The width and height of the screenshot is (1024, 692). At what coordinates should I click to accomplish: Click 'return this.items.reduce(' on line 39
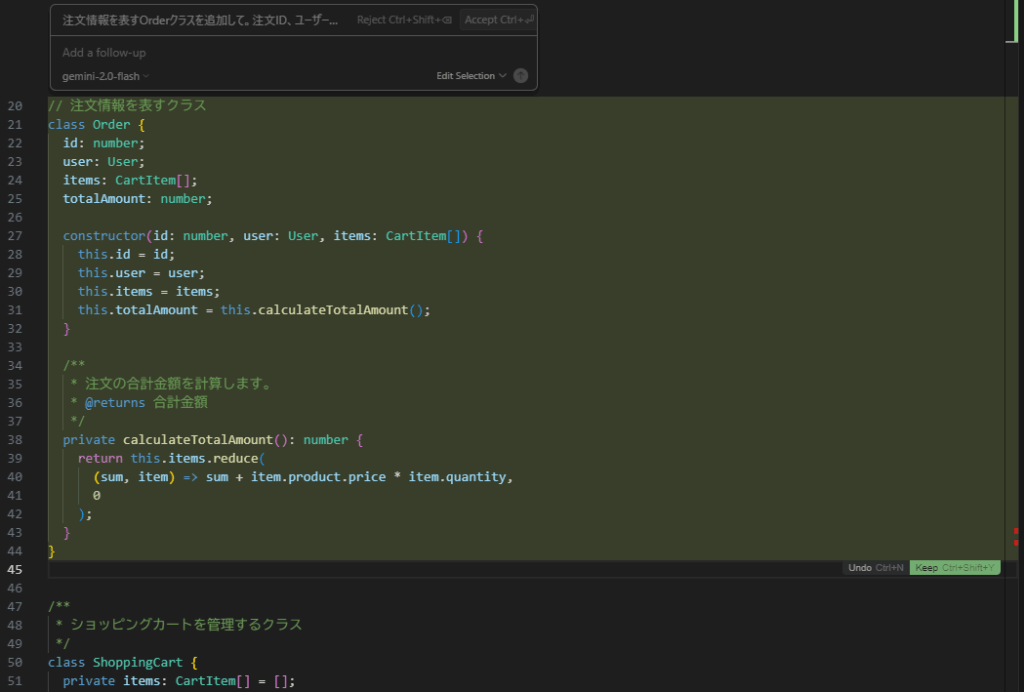[x=172, y=458]
